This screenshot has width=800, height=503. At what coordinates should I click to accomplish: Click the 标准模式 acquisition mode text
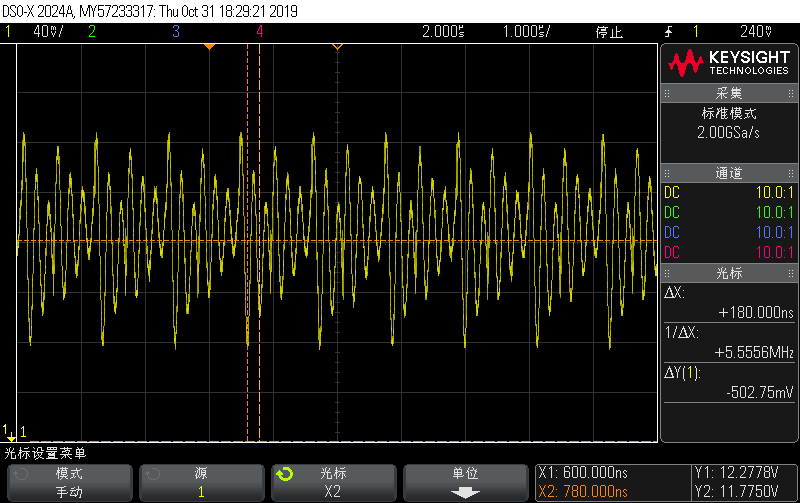(729, 113)
